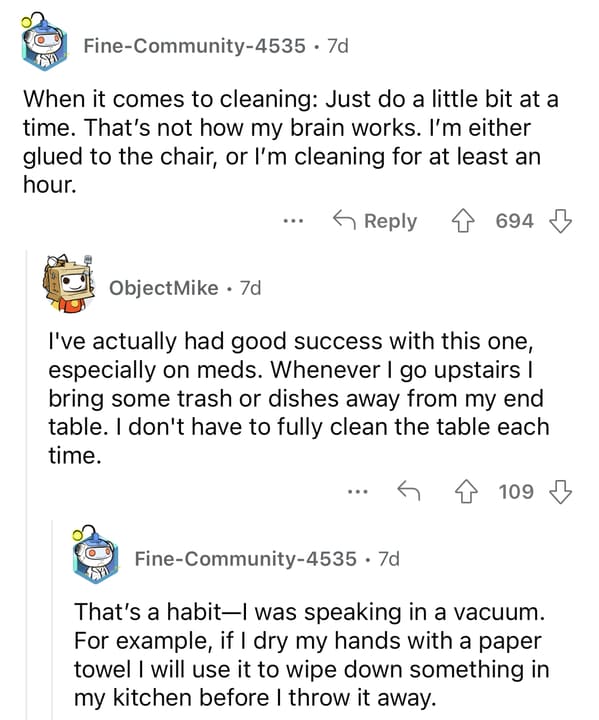599x720 pixels.
Task: Open Fine-Community-4535 avatar on nested reply
Action: (x=95, y=555)
